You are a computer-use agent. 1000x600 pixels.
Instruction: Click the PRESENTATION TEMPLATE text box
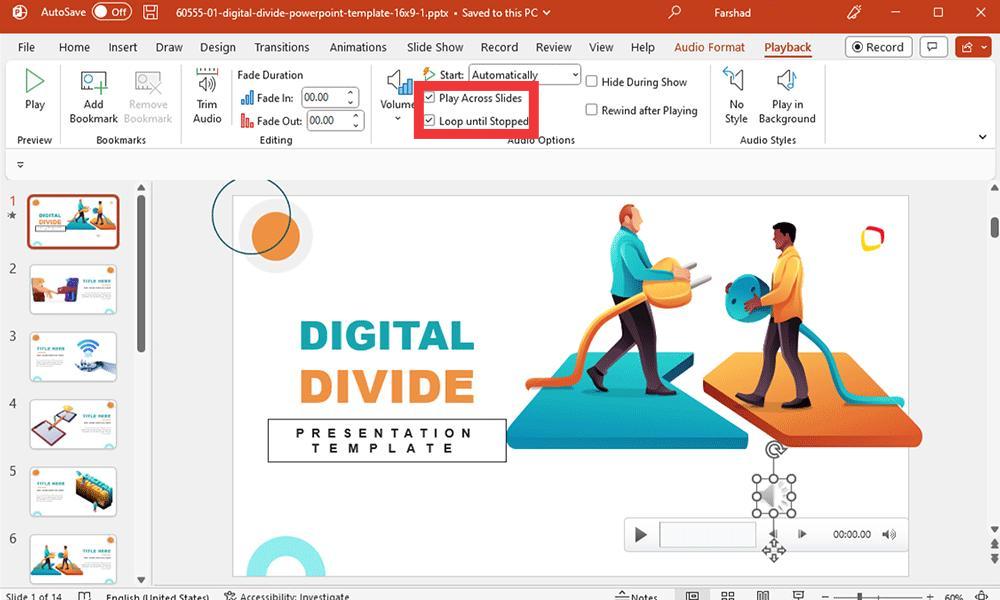[387, 441]
